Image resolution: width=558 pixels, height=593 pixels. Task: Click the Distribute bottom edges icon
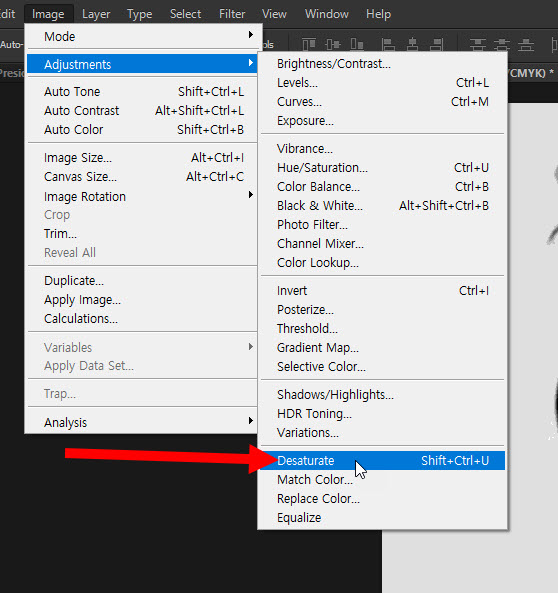526,44
